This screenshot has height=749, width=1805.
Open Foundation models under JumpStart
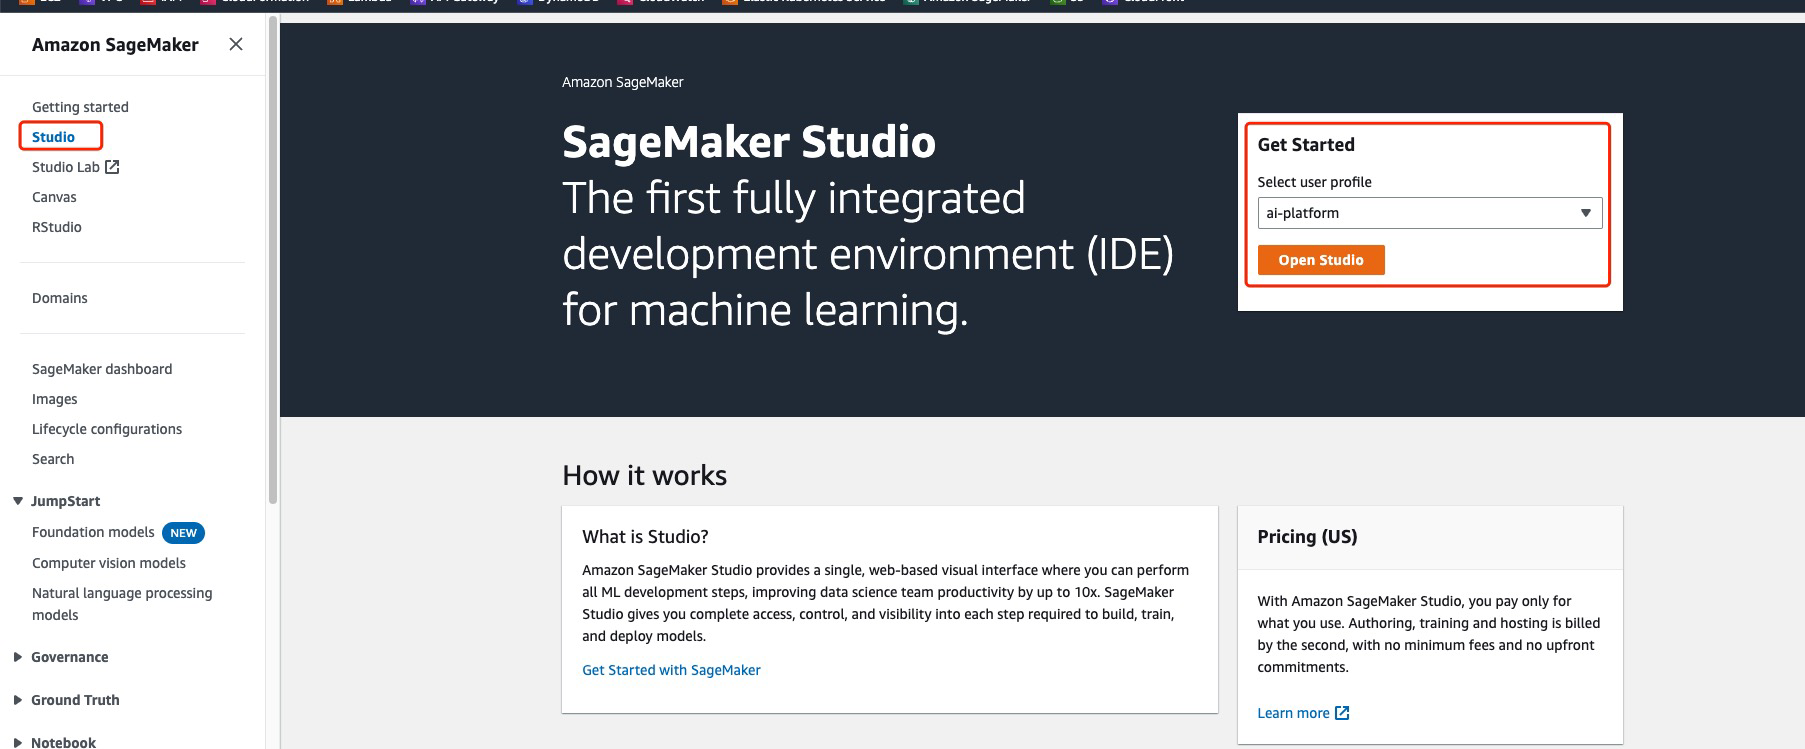tap(93, 532)
